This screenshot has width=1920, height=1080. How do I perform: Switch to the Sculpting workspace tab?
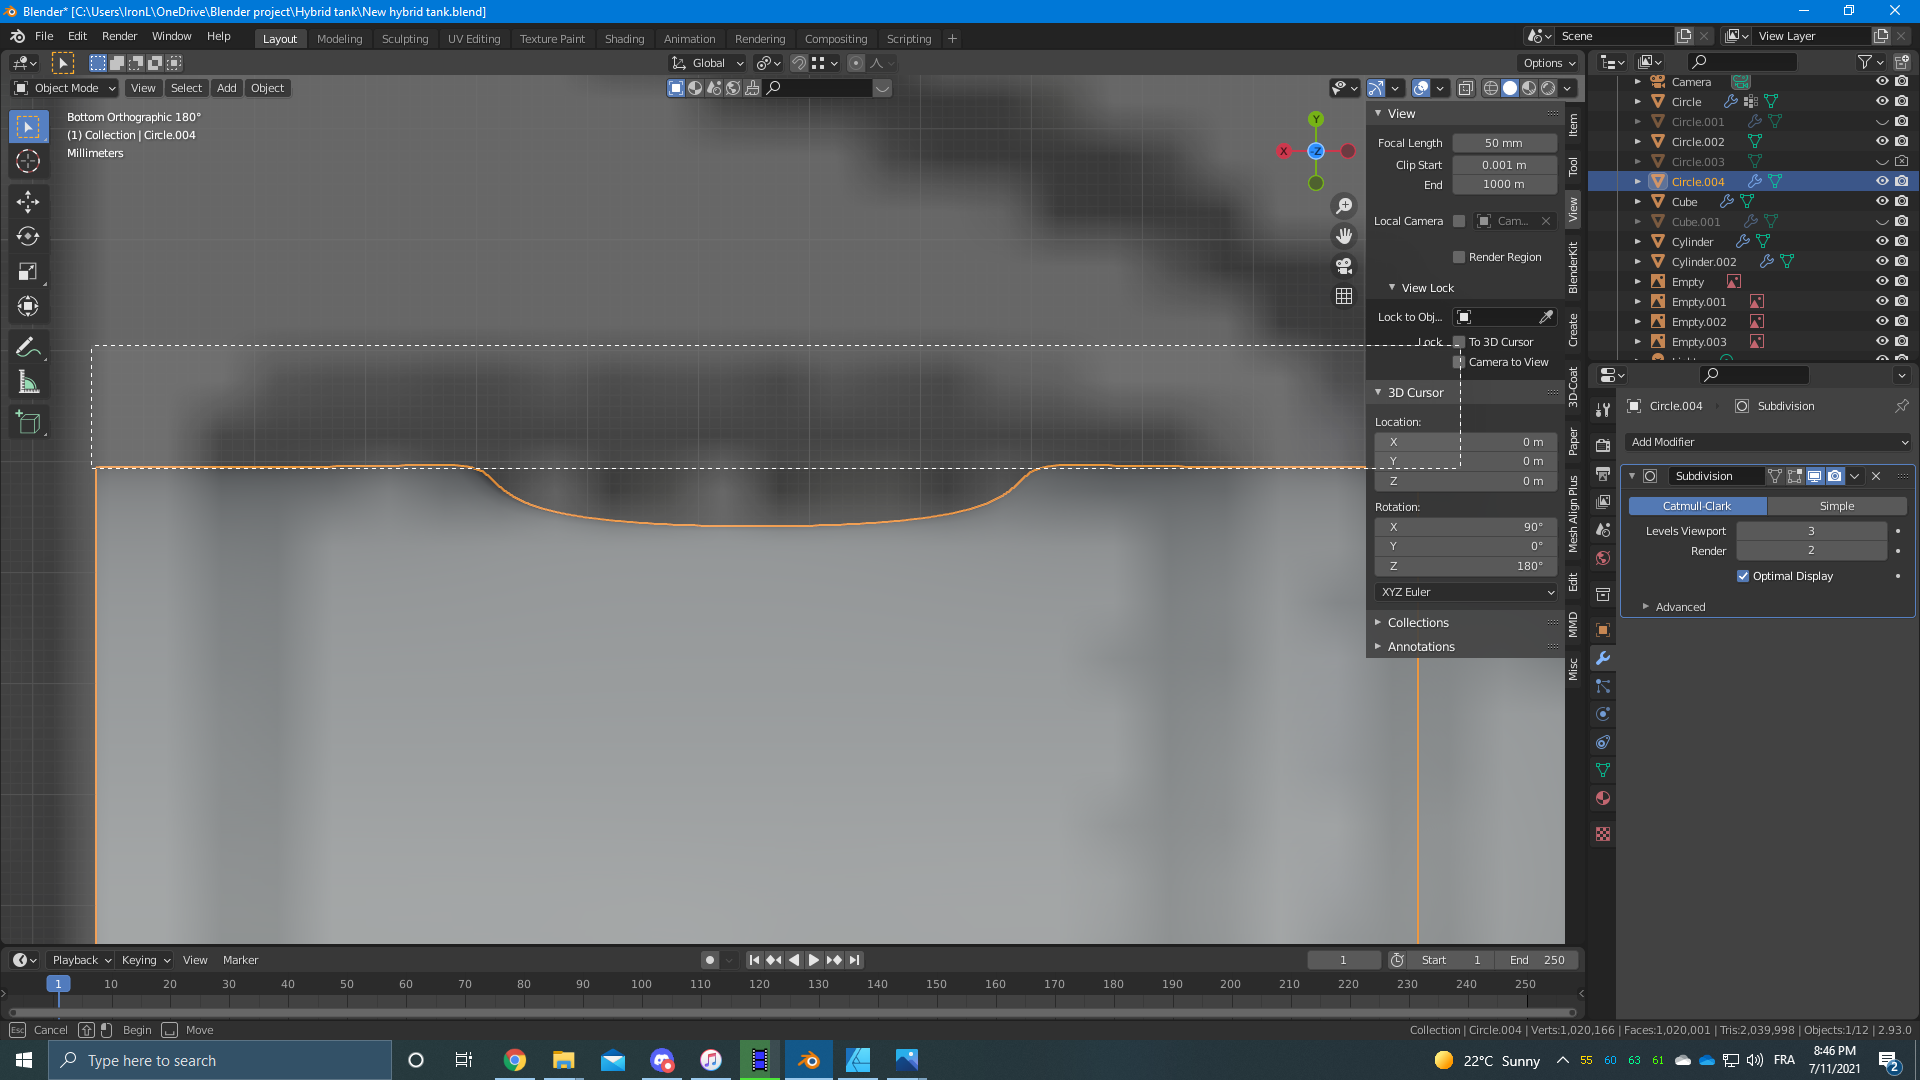point(404,39)
